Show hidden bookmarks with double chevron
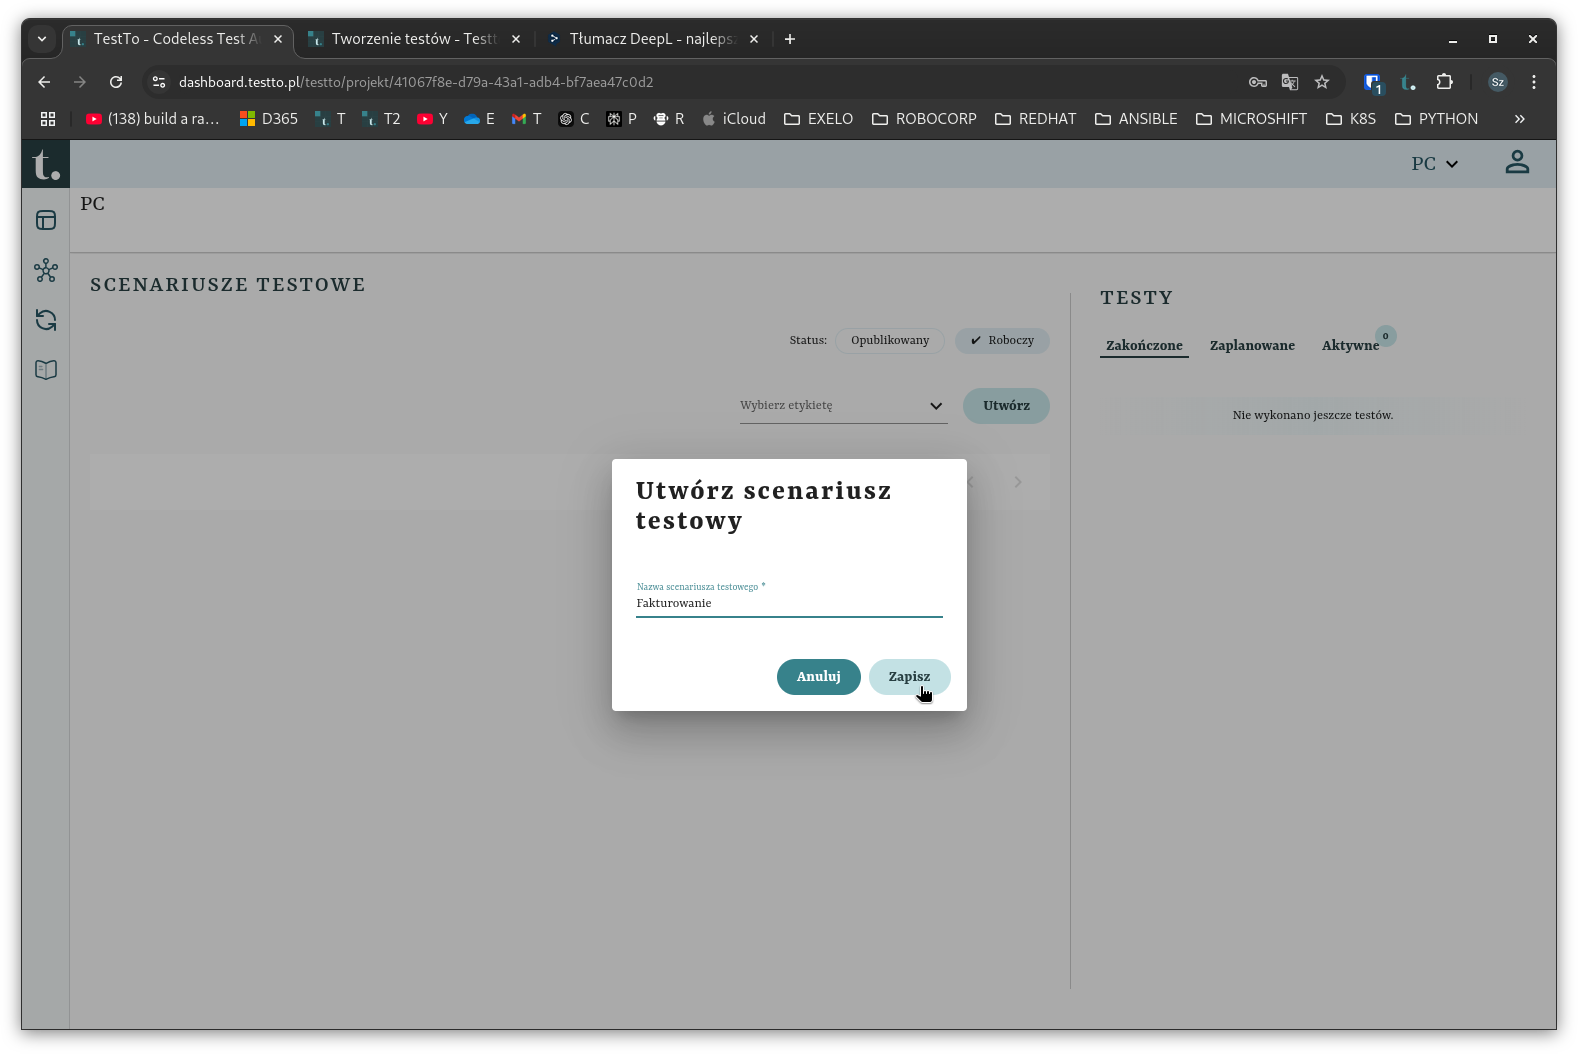The image size is (1578, 1054). pyautogui.click(x=1519, y=119)
